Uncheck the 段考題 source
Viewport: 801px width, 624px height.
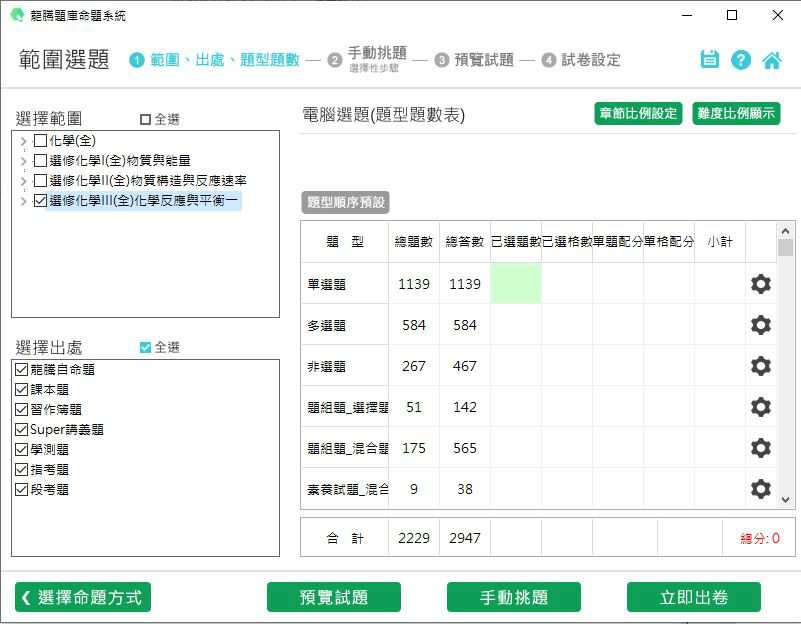click(21, 490)
